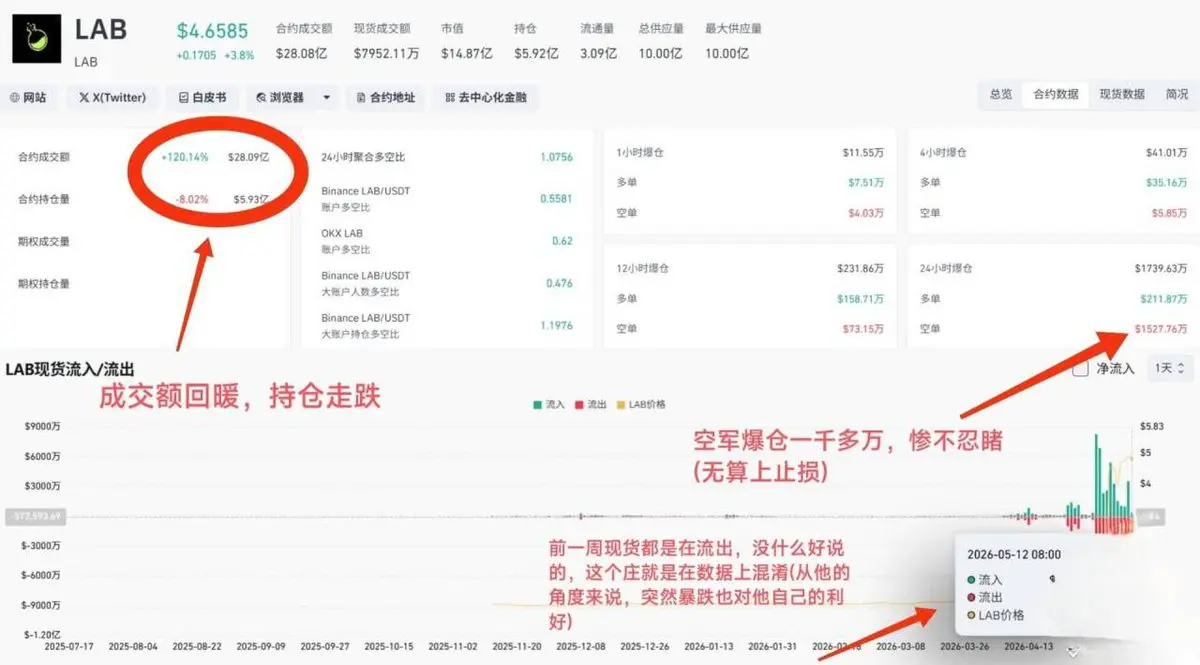Open the 1天 interval dropdown
This screenshot has height=665, width=1200.
pyautogui.click(x=1171, y=368)
